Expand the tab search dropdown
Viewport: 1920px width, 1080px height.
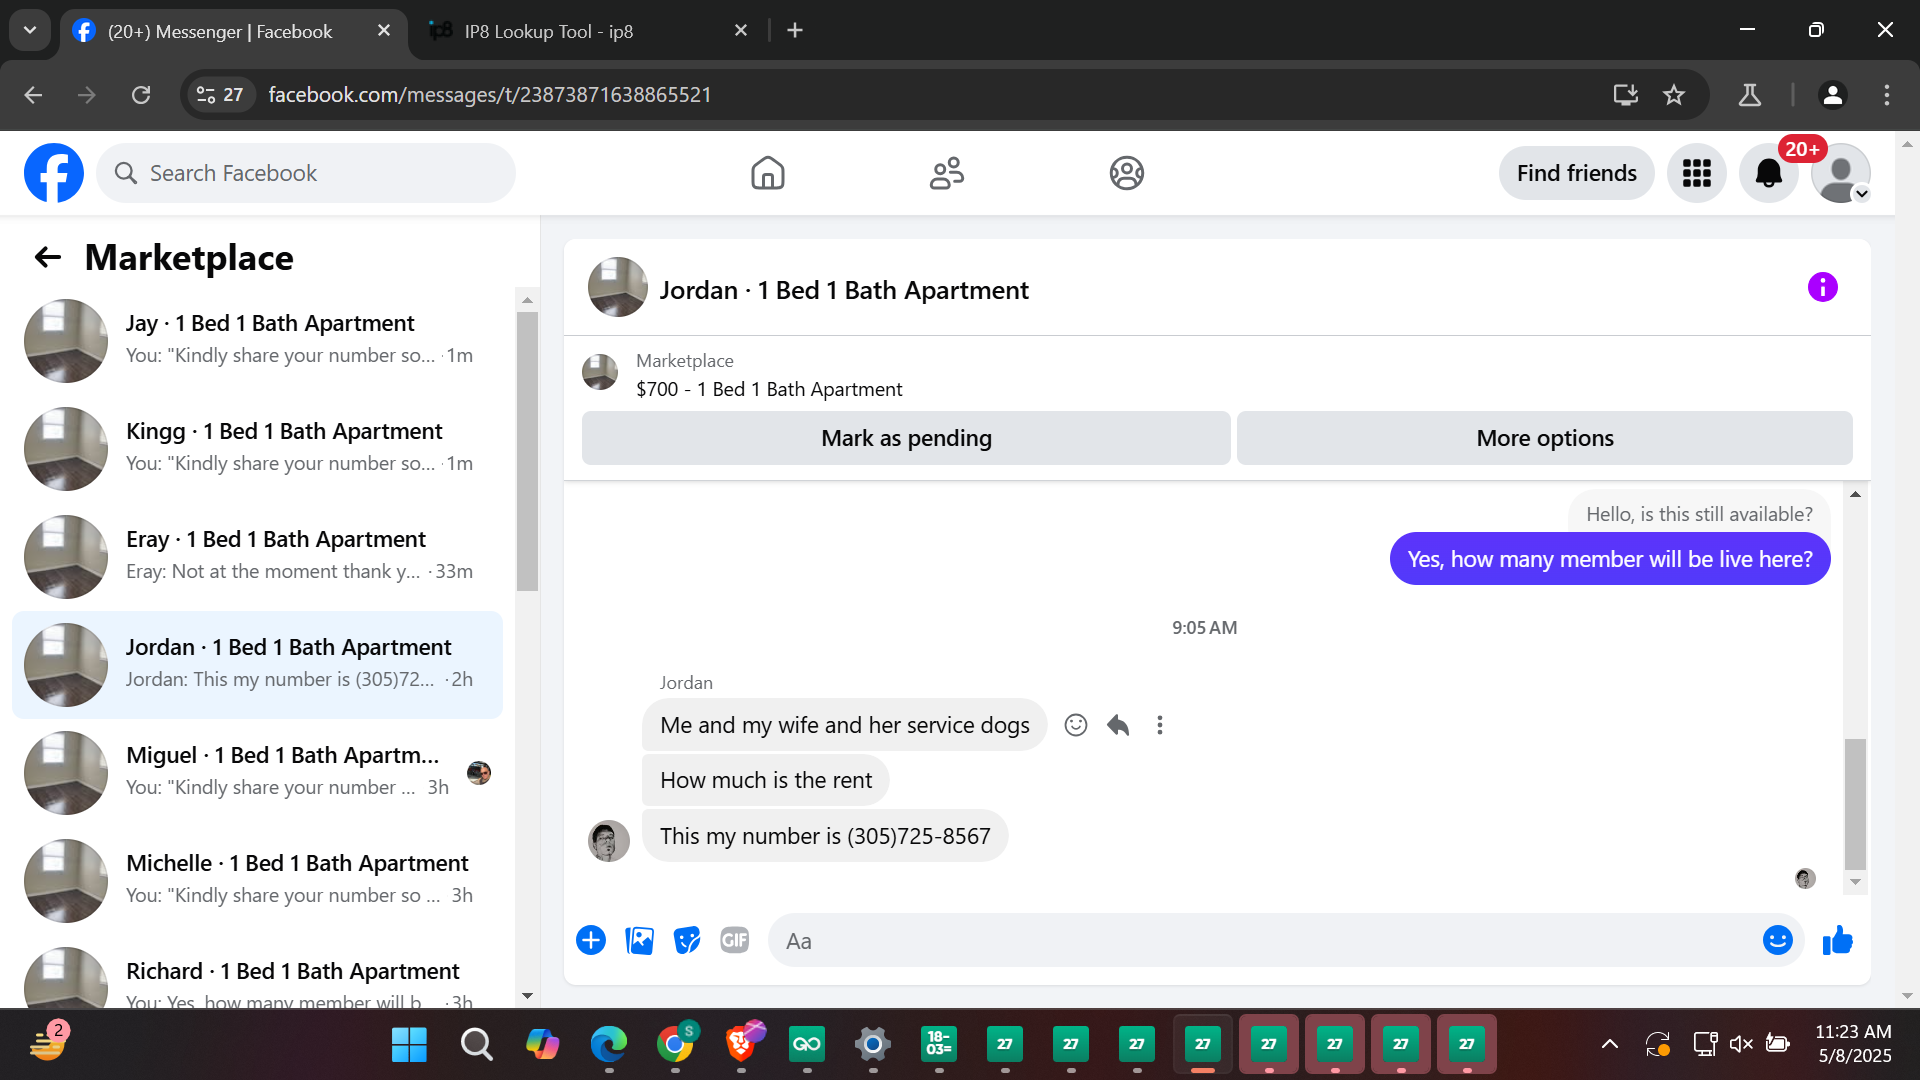tap(30, 30)
